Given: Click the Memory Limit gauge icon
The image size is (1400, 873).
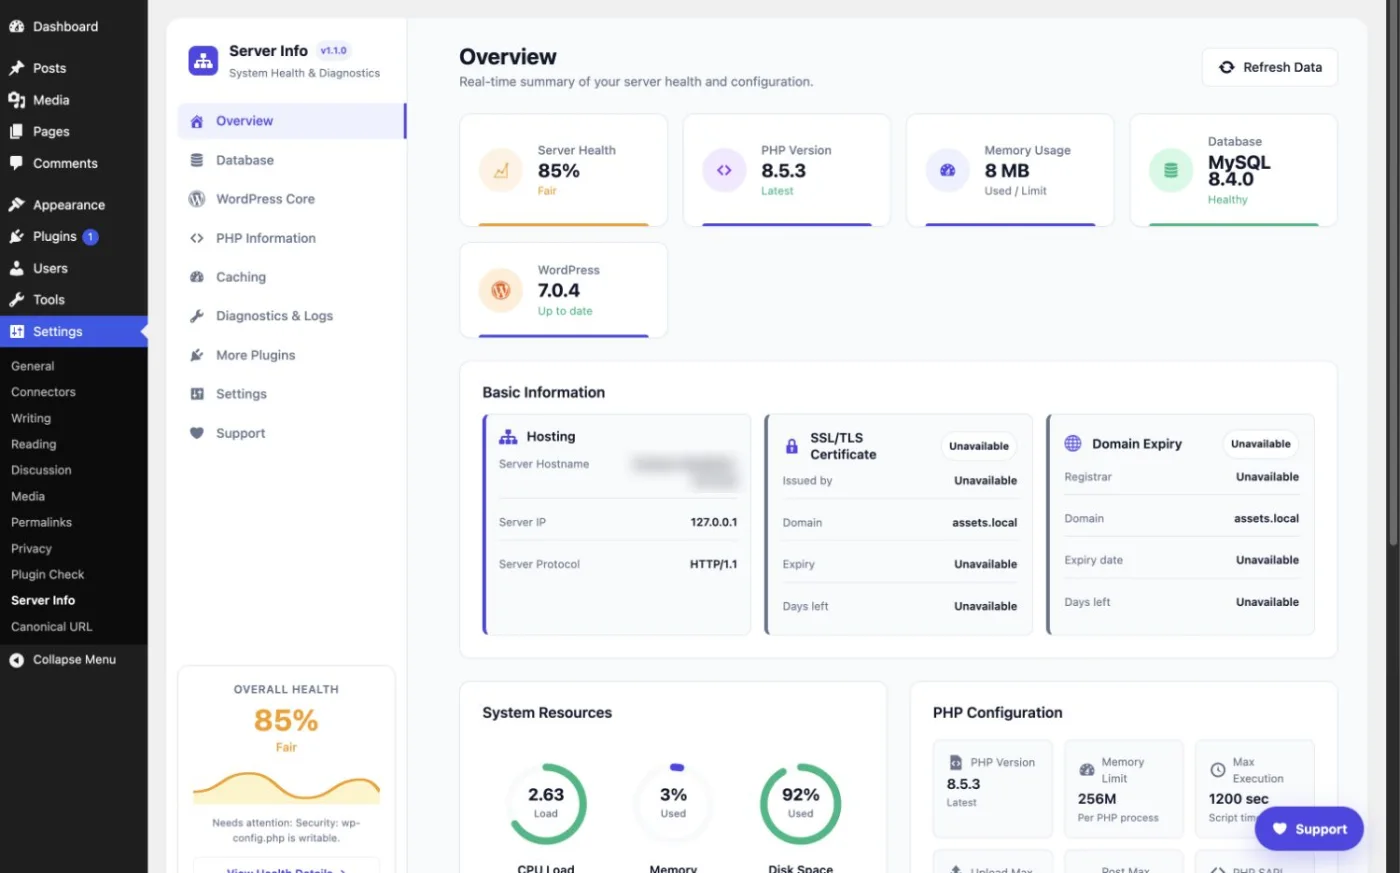Looking at the screenshot, I should 1086,770.
